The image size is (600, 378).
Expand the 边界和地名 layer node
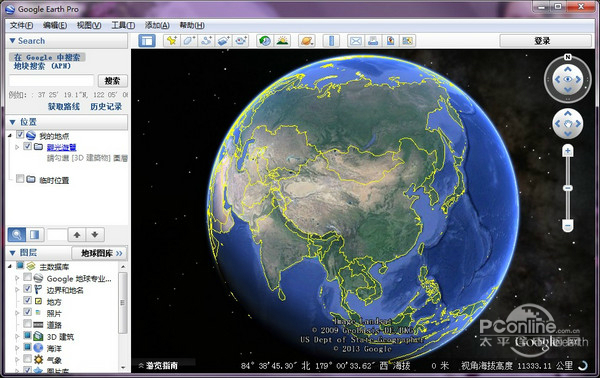pos(17,290)
